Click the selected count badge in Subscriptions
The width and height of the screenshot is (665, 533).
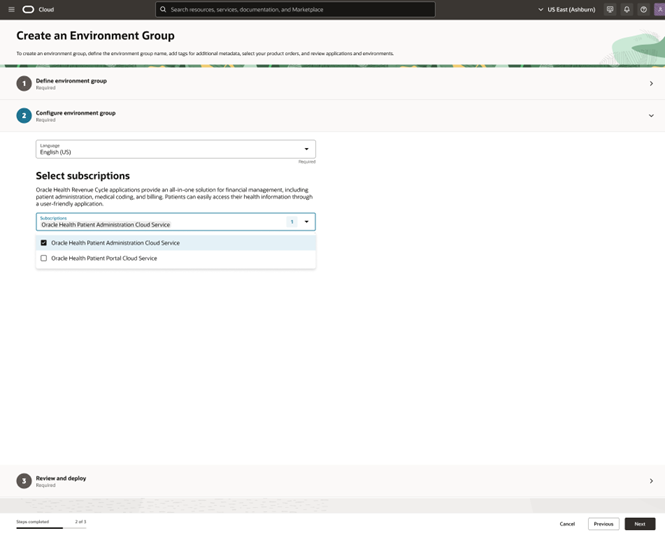(x=292, y=222)
